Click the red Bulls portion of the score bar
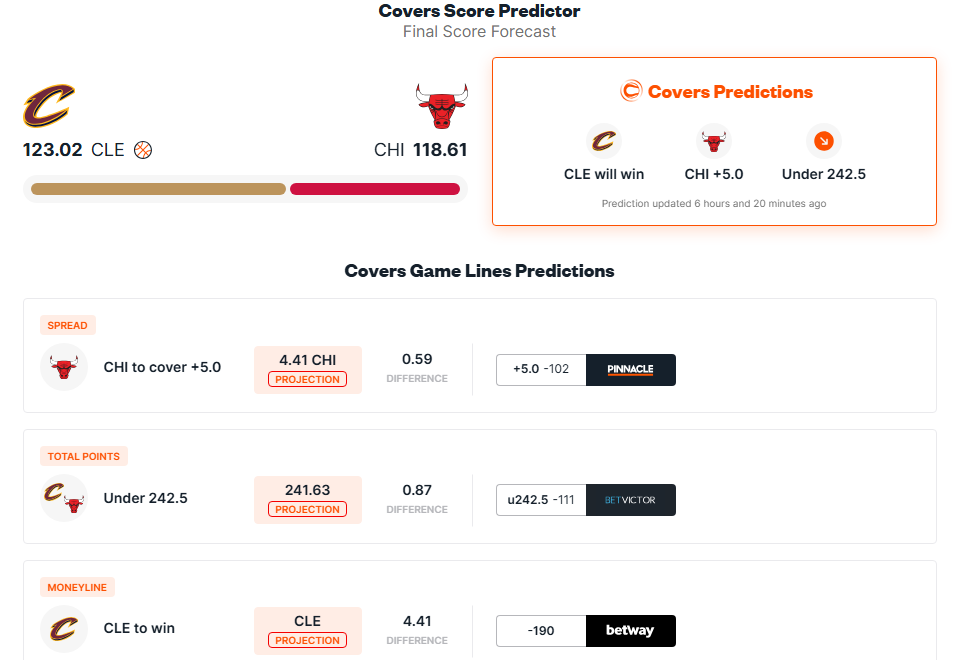The height and width of the screenshot is (660, 960). click(x=375, y=189)
